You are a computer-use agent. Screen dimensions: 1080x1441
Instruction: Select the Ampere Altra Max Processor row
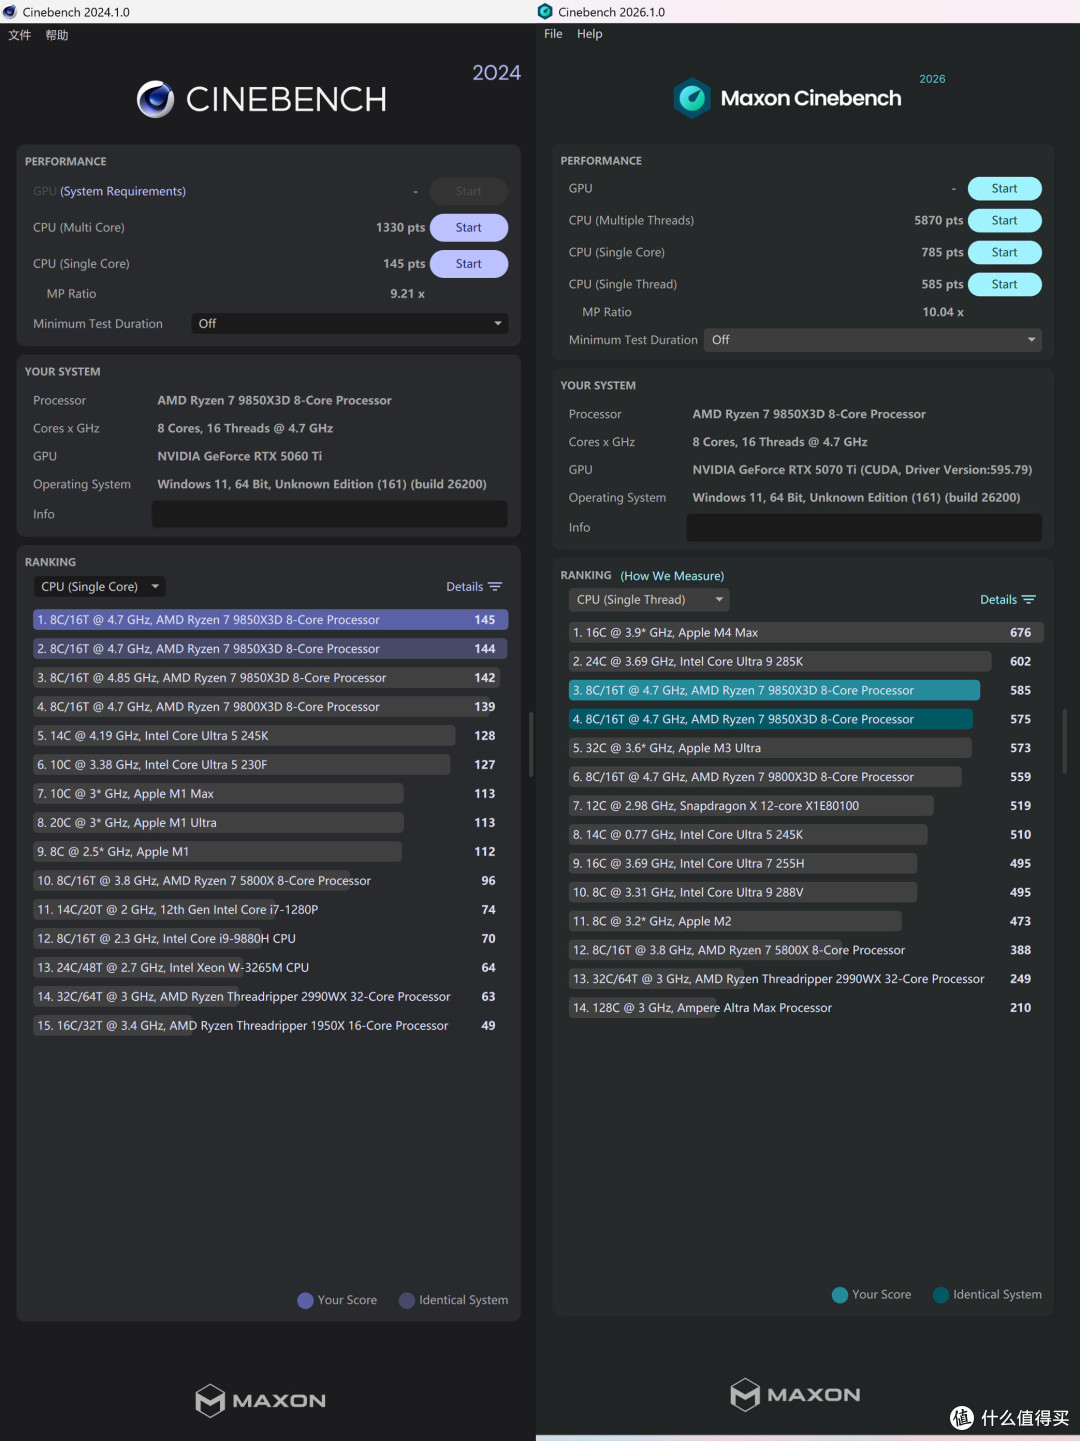pos(806,1008)
